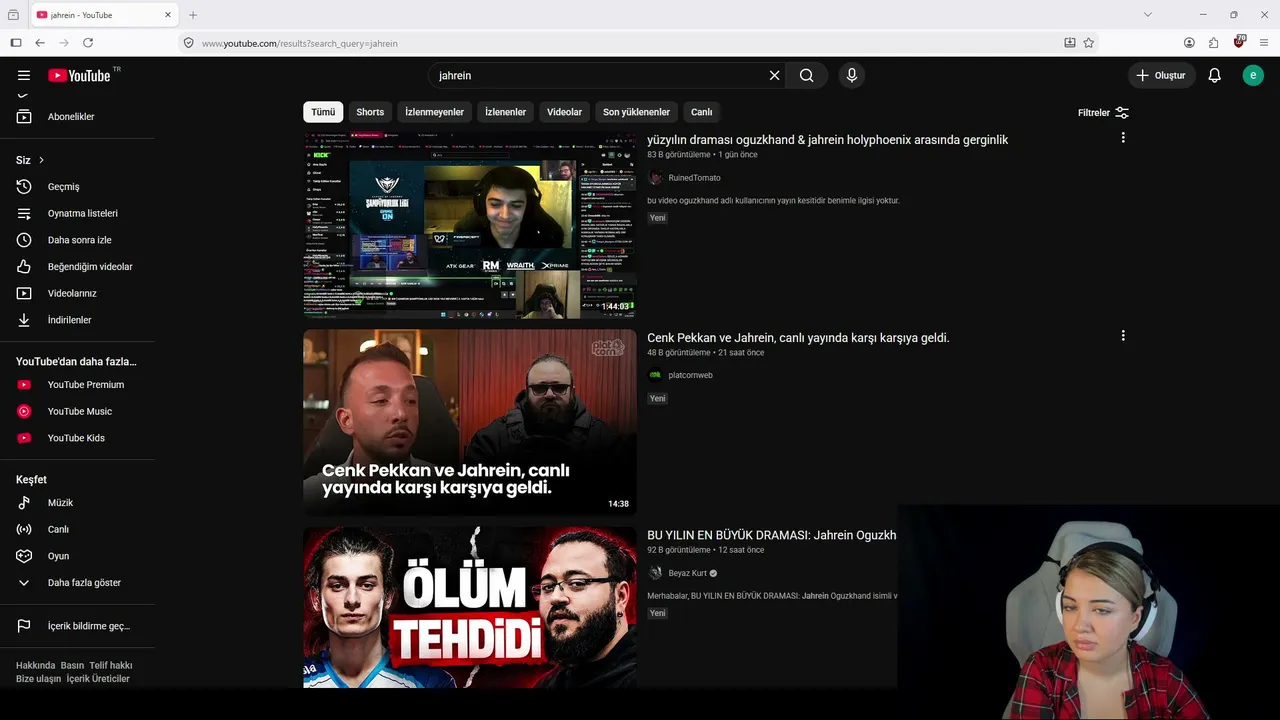Open YouTube Kids link
The width and height of the screenshot is (1280, 720).
[x=77, y=438]
